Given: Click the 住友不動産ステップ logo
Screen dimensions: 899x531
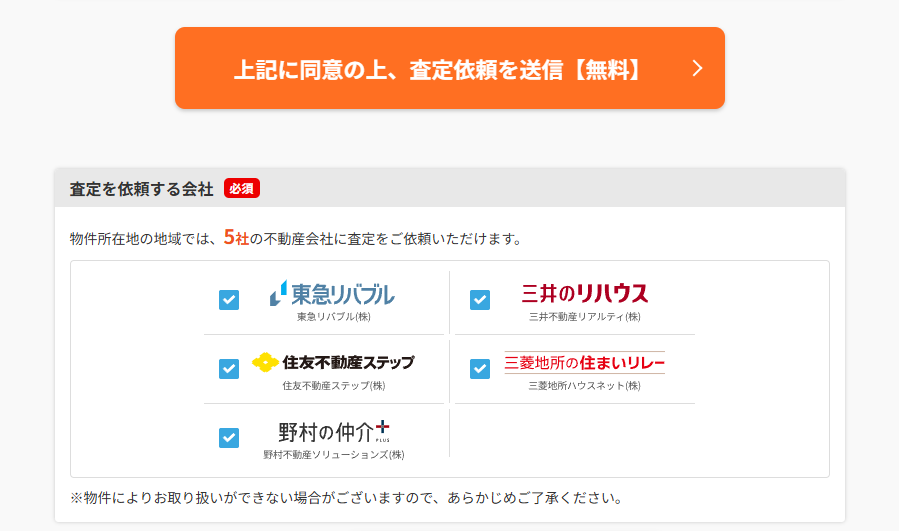Looking at the screenshot, I should tap(333, 362).
